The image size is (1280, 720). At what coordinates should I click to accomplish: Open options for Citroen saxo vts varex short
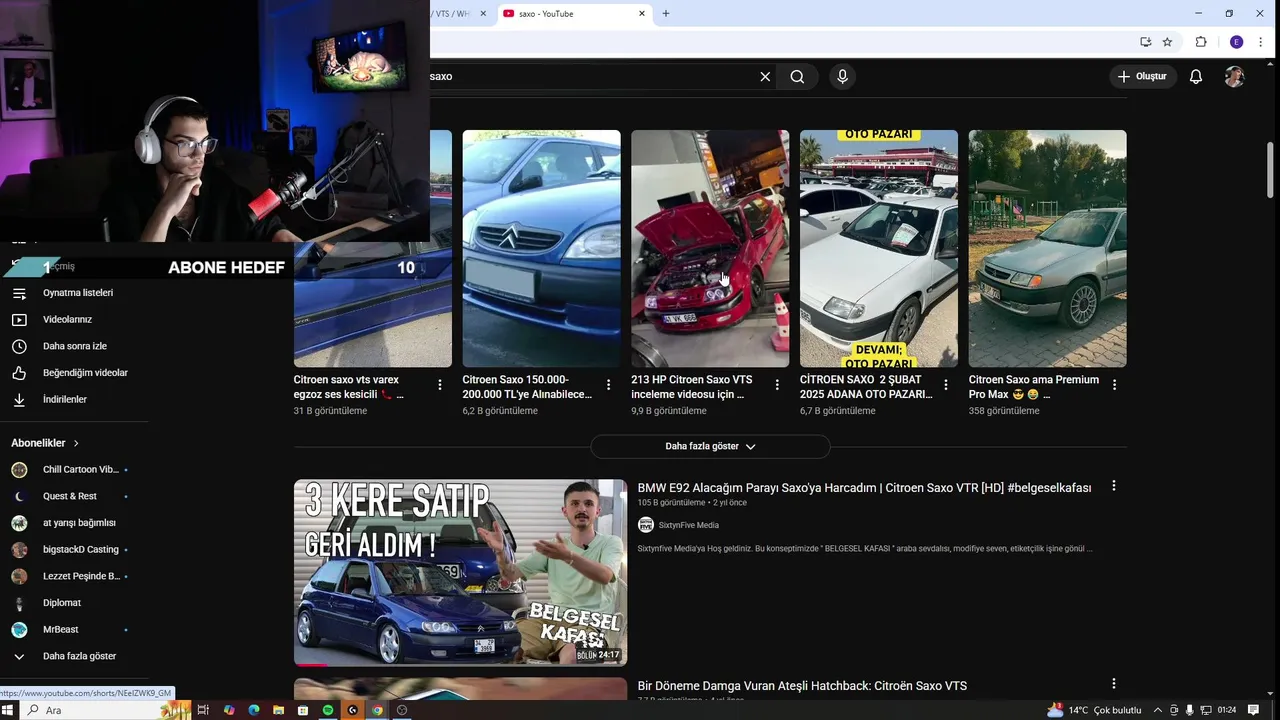(440, 384)
